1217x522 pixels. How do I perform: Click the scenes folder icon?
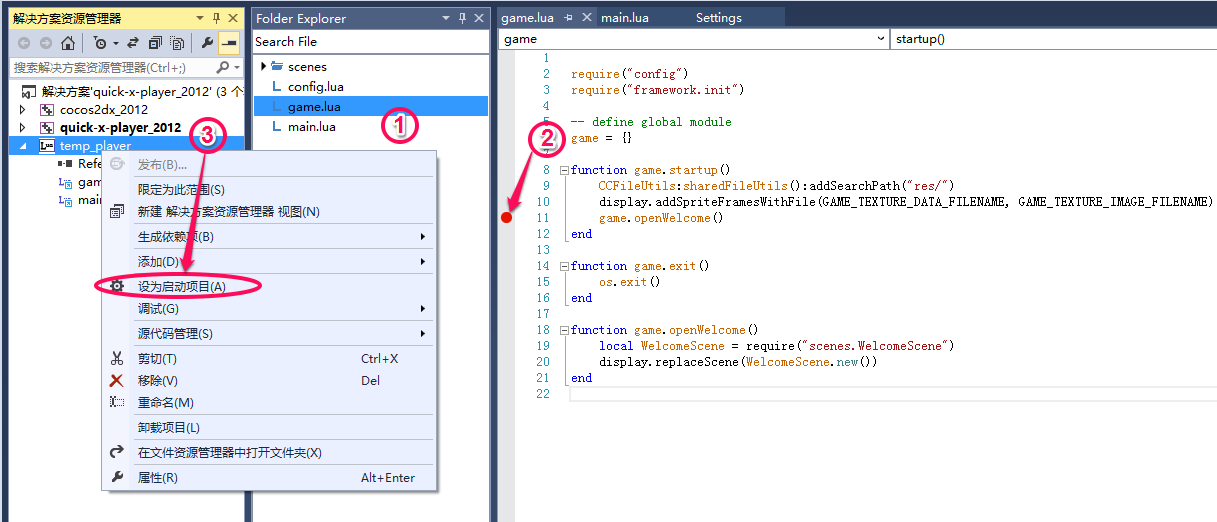278,67
